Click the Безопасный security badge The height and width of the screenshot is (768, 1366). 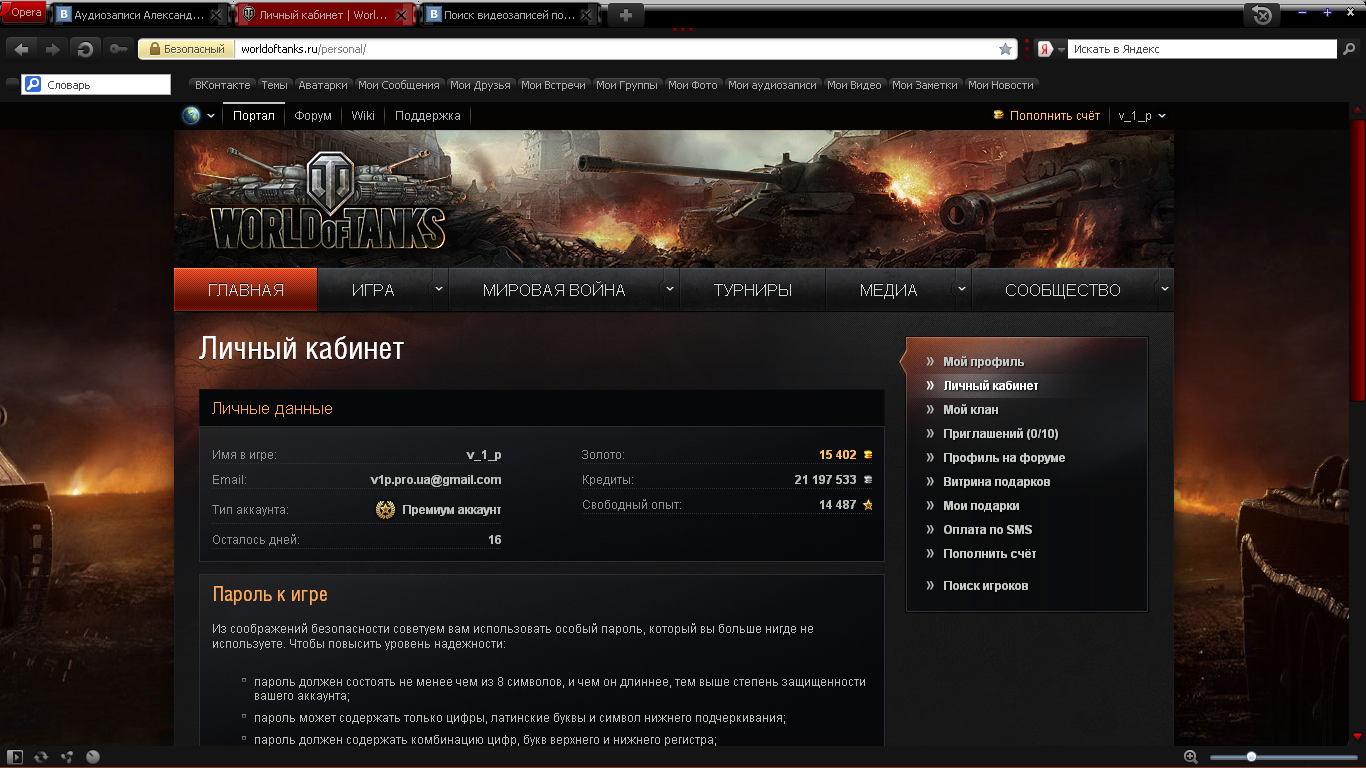click(x=186, y=49)
